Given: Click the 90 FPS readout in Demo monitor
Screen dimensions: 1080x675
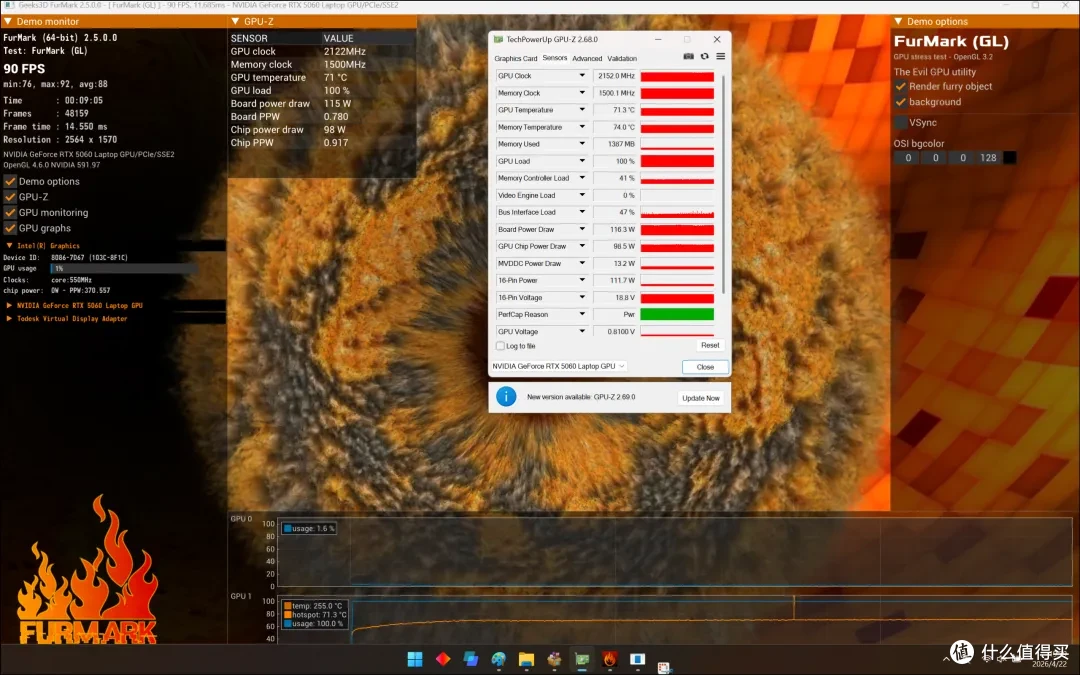Looking at the screenshot, I should (x=24, y=69).
